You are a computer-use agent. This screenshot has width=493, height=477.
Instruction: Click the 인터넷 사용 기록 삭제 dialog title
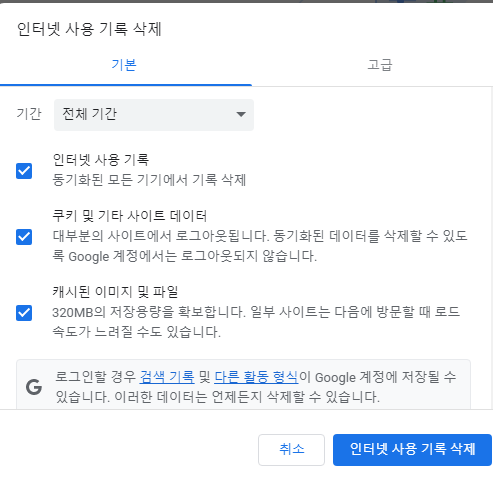(89, 29)
